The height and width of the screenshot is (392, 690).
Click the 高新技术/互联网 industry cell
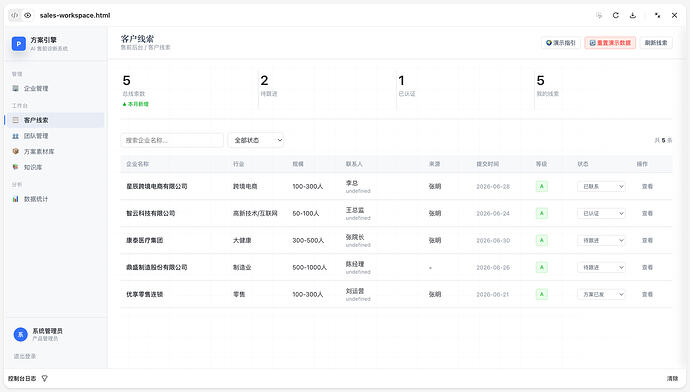click(255, 213)
